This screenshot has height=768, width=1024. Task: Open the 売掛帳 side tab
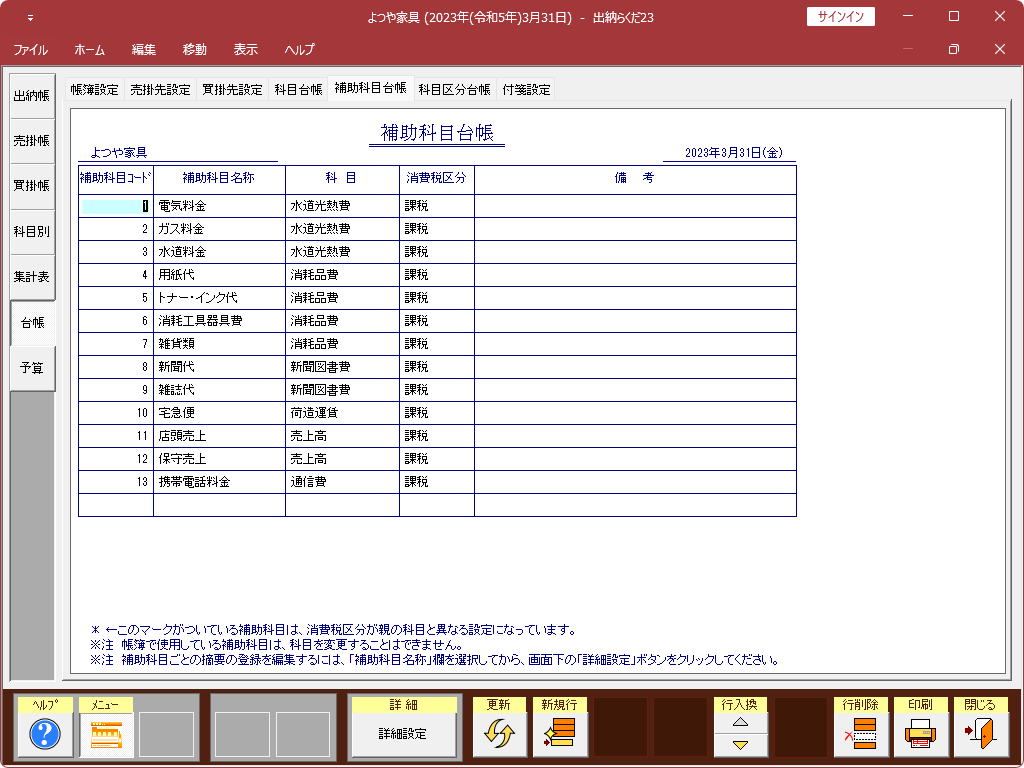pyautogui.click(x=32, y=141)
